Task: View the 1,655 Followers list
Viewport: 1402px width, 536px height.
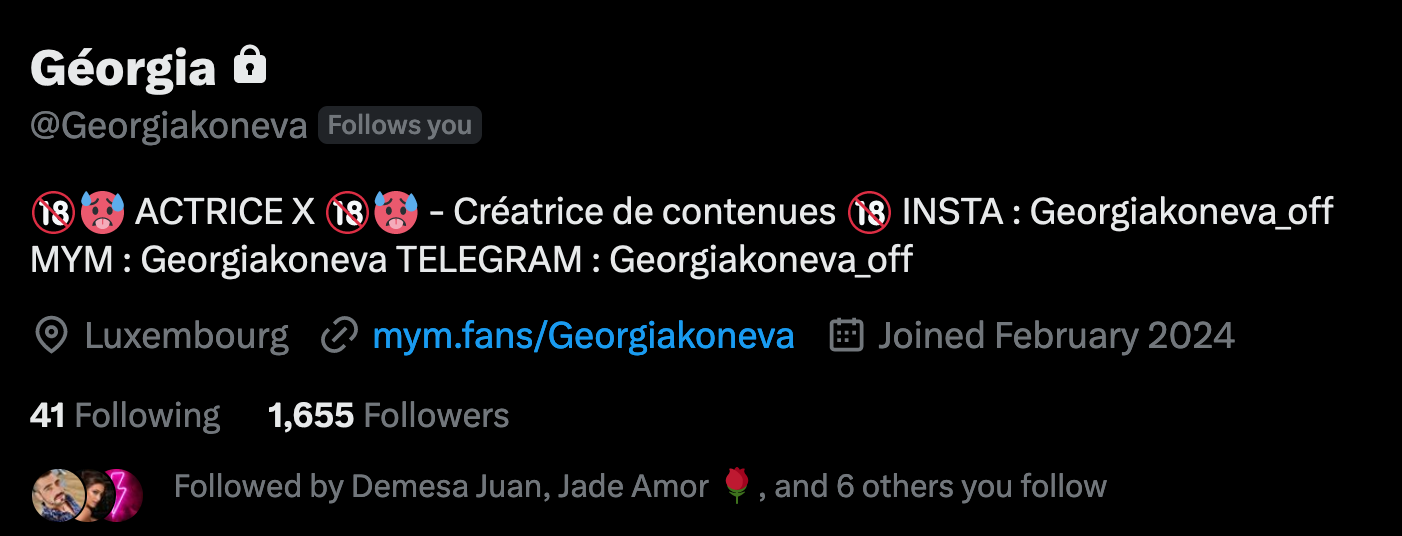Action: point(389,415)
